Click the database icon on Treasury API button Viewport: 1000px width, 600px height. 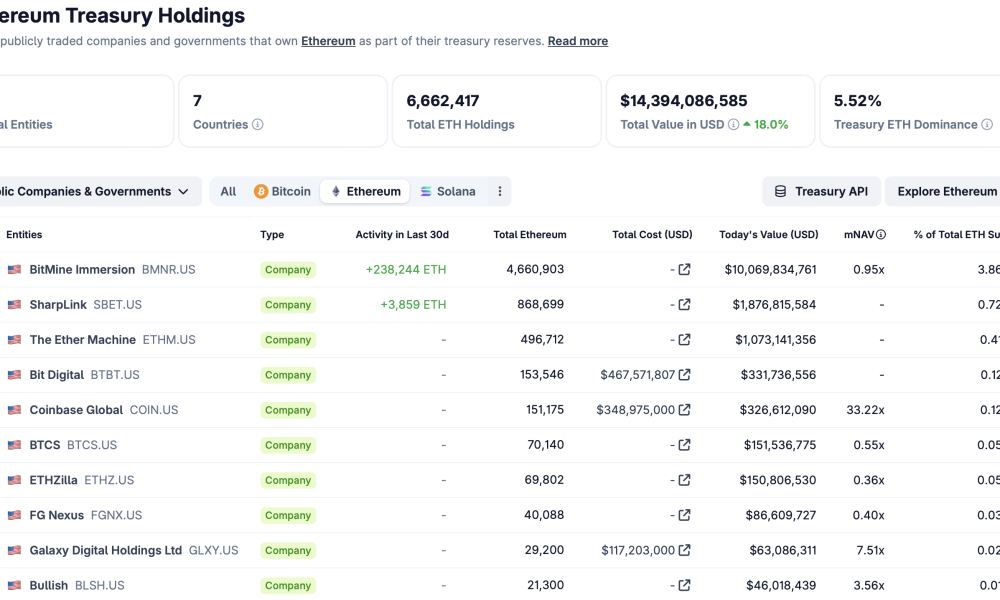(779, 190)
